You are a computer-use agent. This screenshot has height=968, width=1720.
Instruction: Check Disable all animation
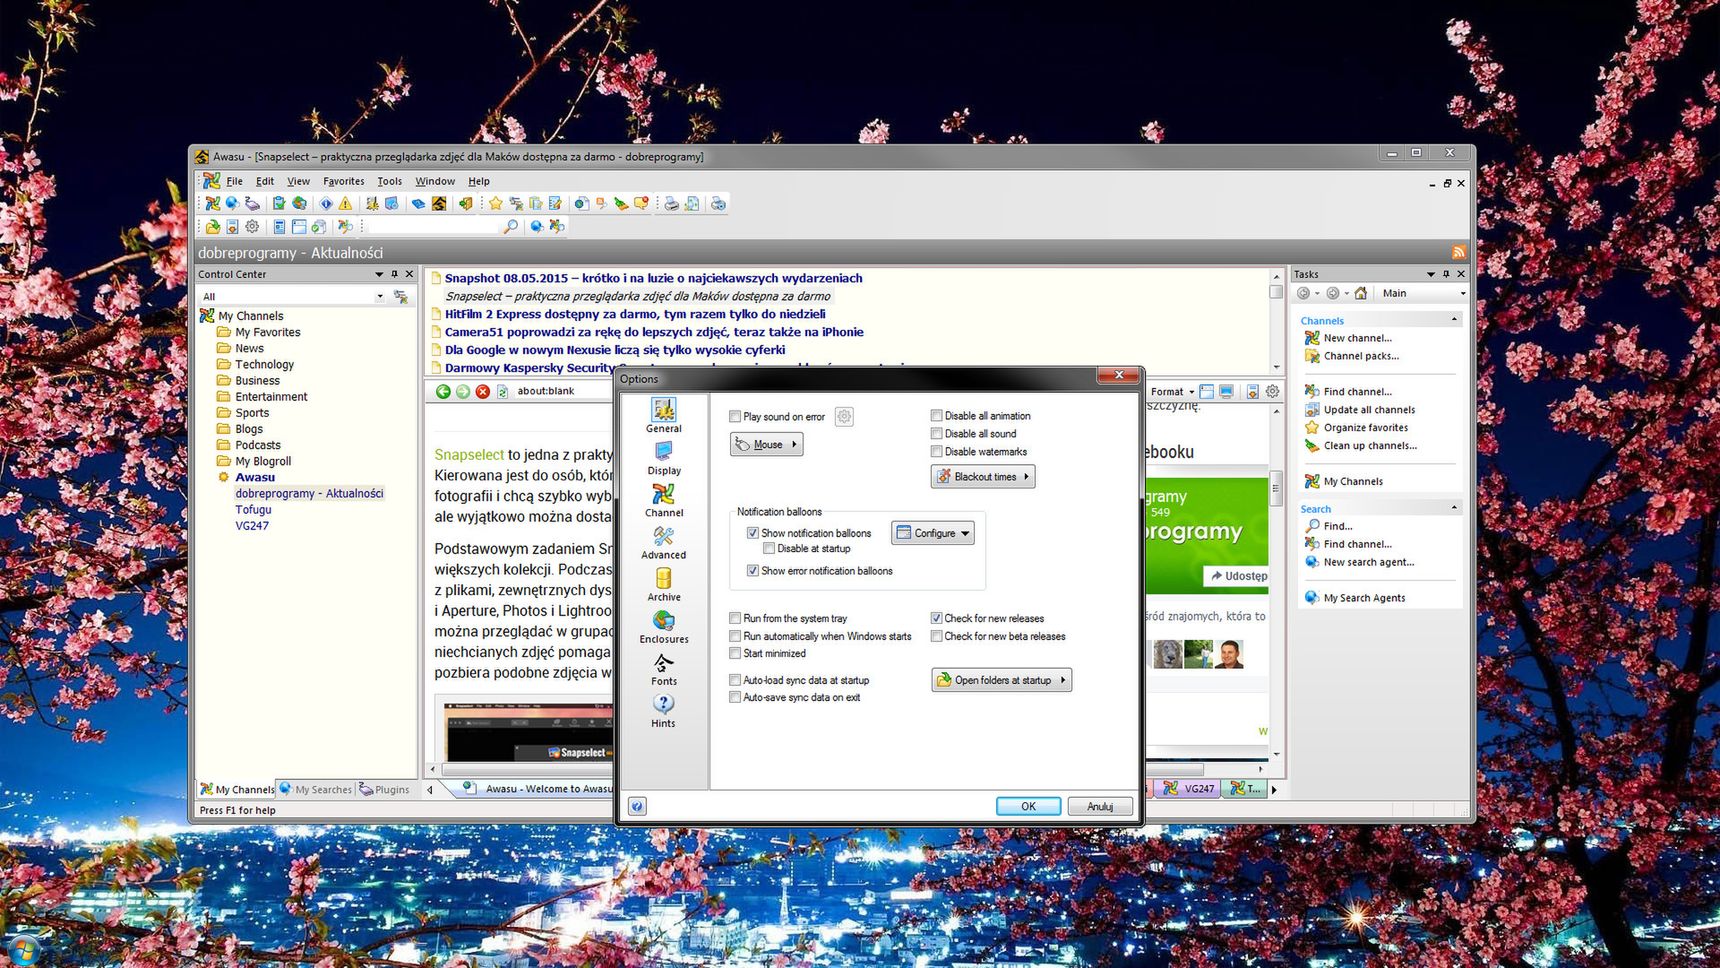coord(937,416)
